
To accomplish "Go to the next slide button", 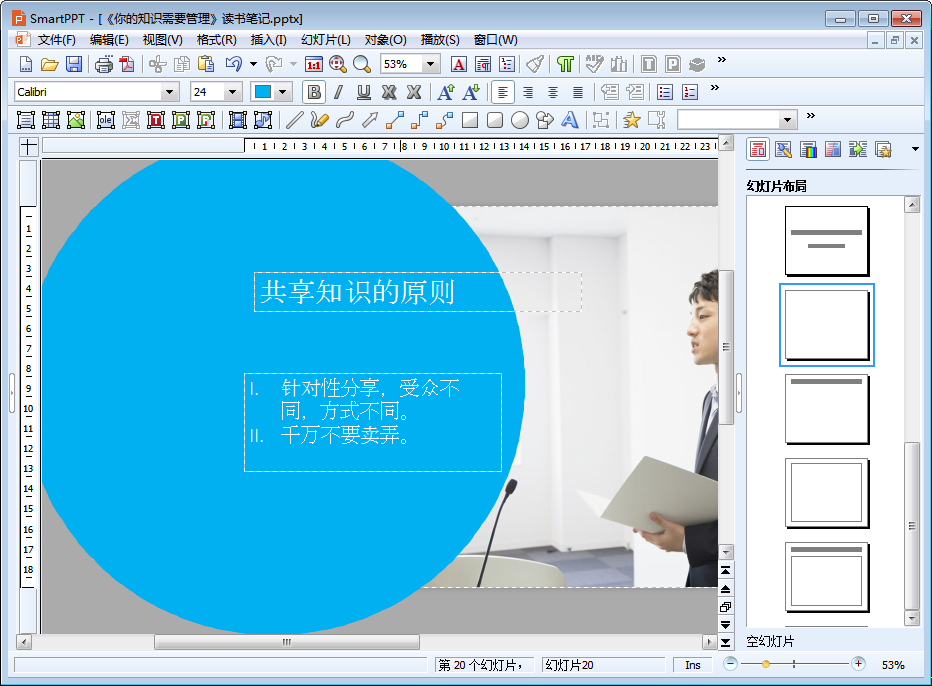I will tap(726, 624).
